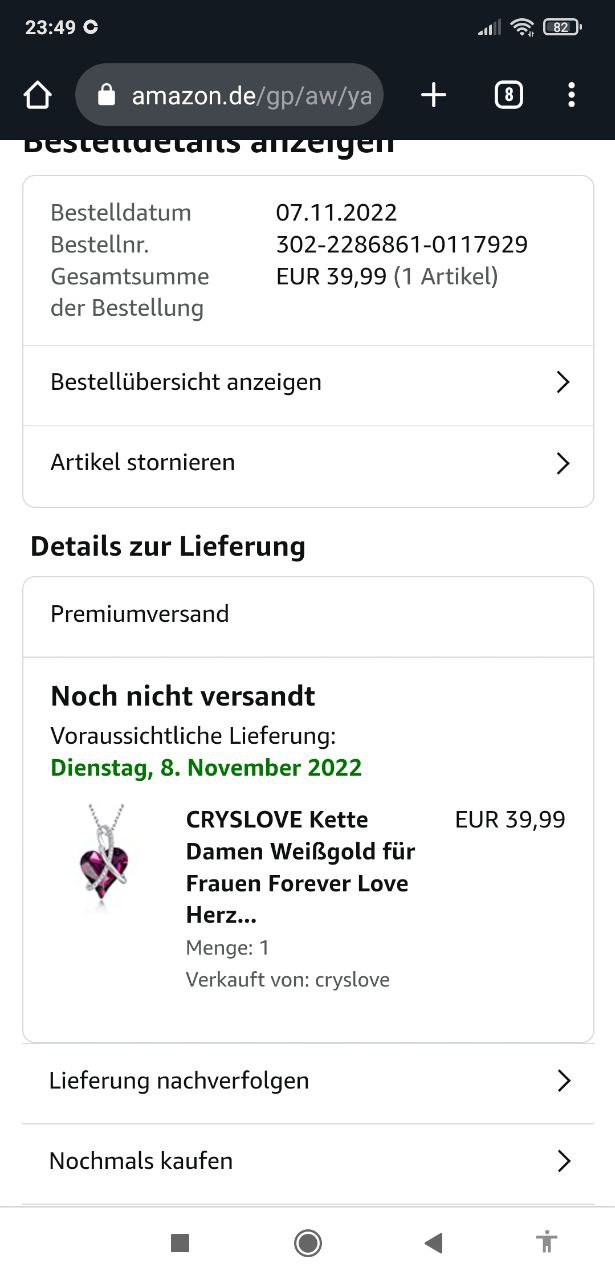Expand Bestellübersicht anzeigen chevron
The width and height of the screenshot is (615, 1280).
tap(563, 382)
